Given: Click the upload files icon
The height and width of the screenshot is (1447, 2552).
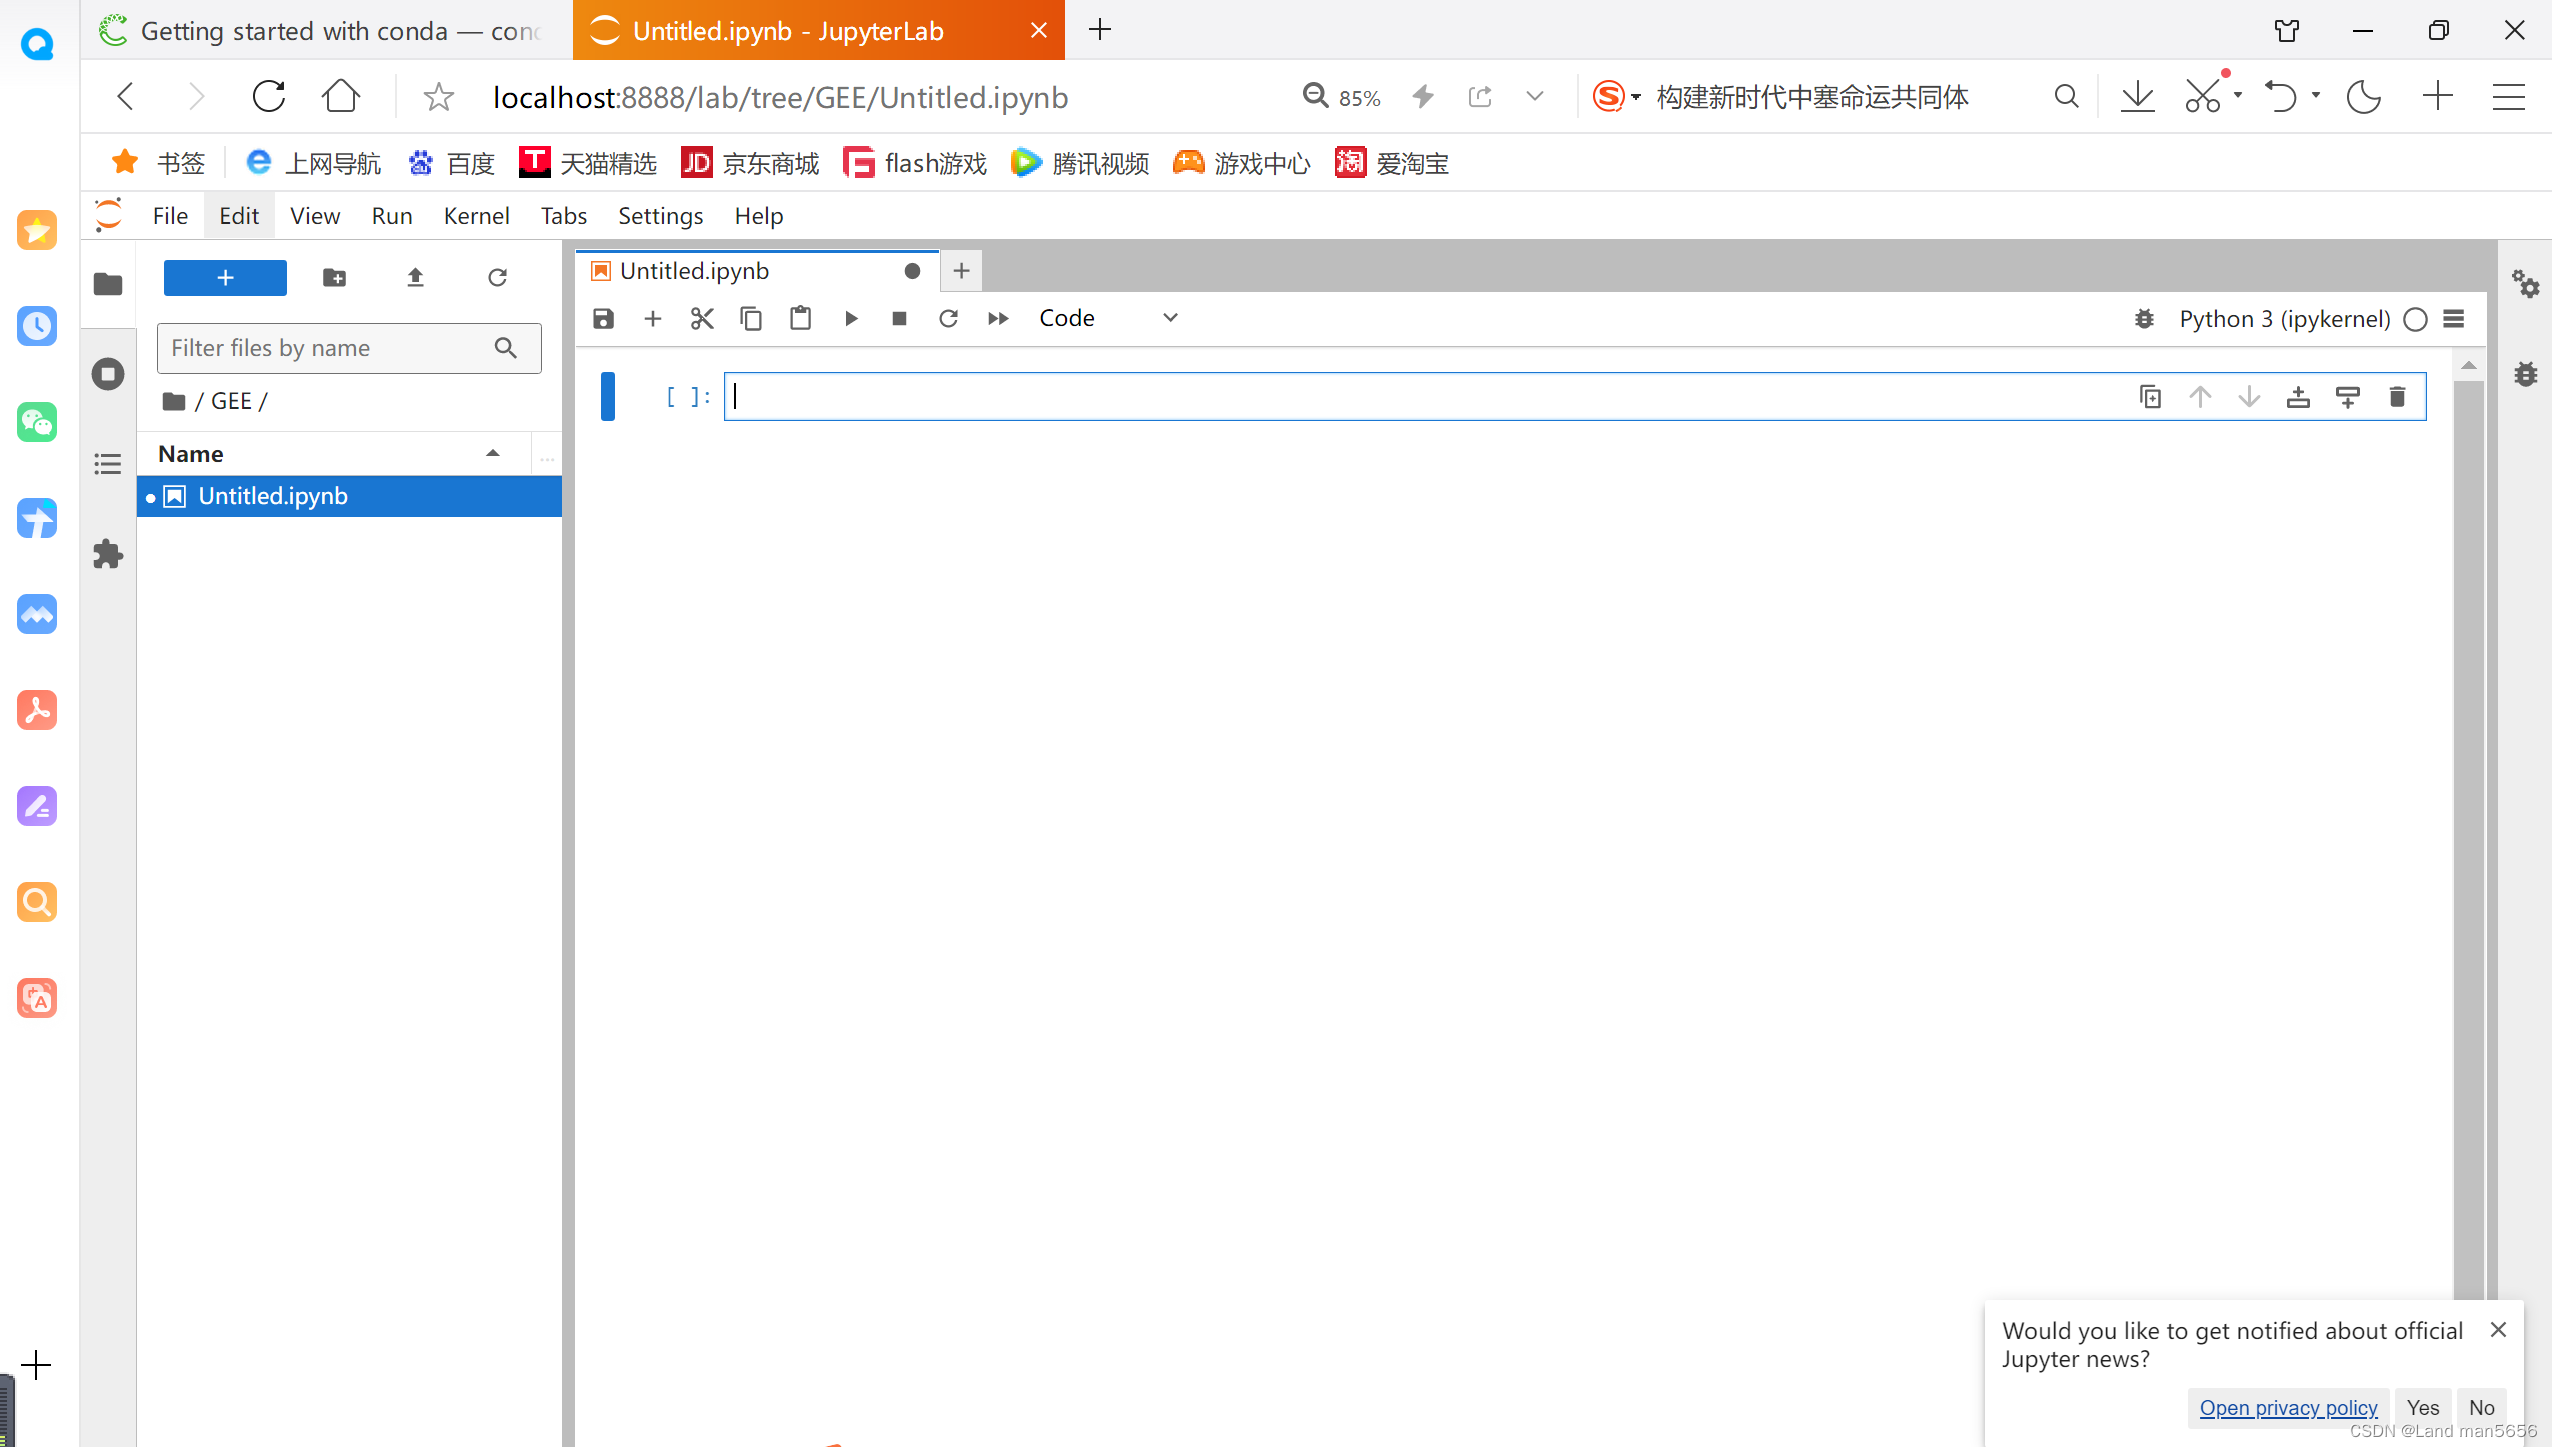Looking at the screenshot, I should pos(415,277).
